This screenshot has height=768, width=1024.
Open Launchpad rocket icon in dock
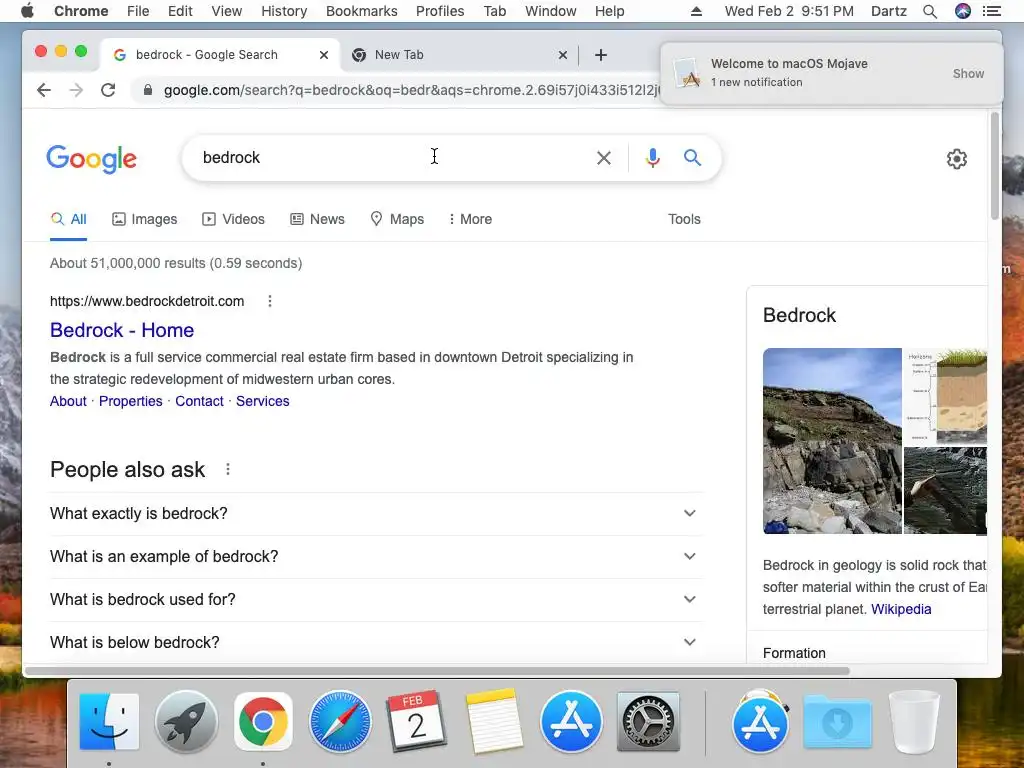tap(186, 722)
